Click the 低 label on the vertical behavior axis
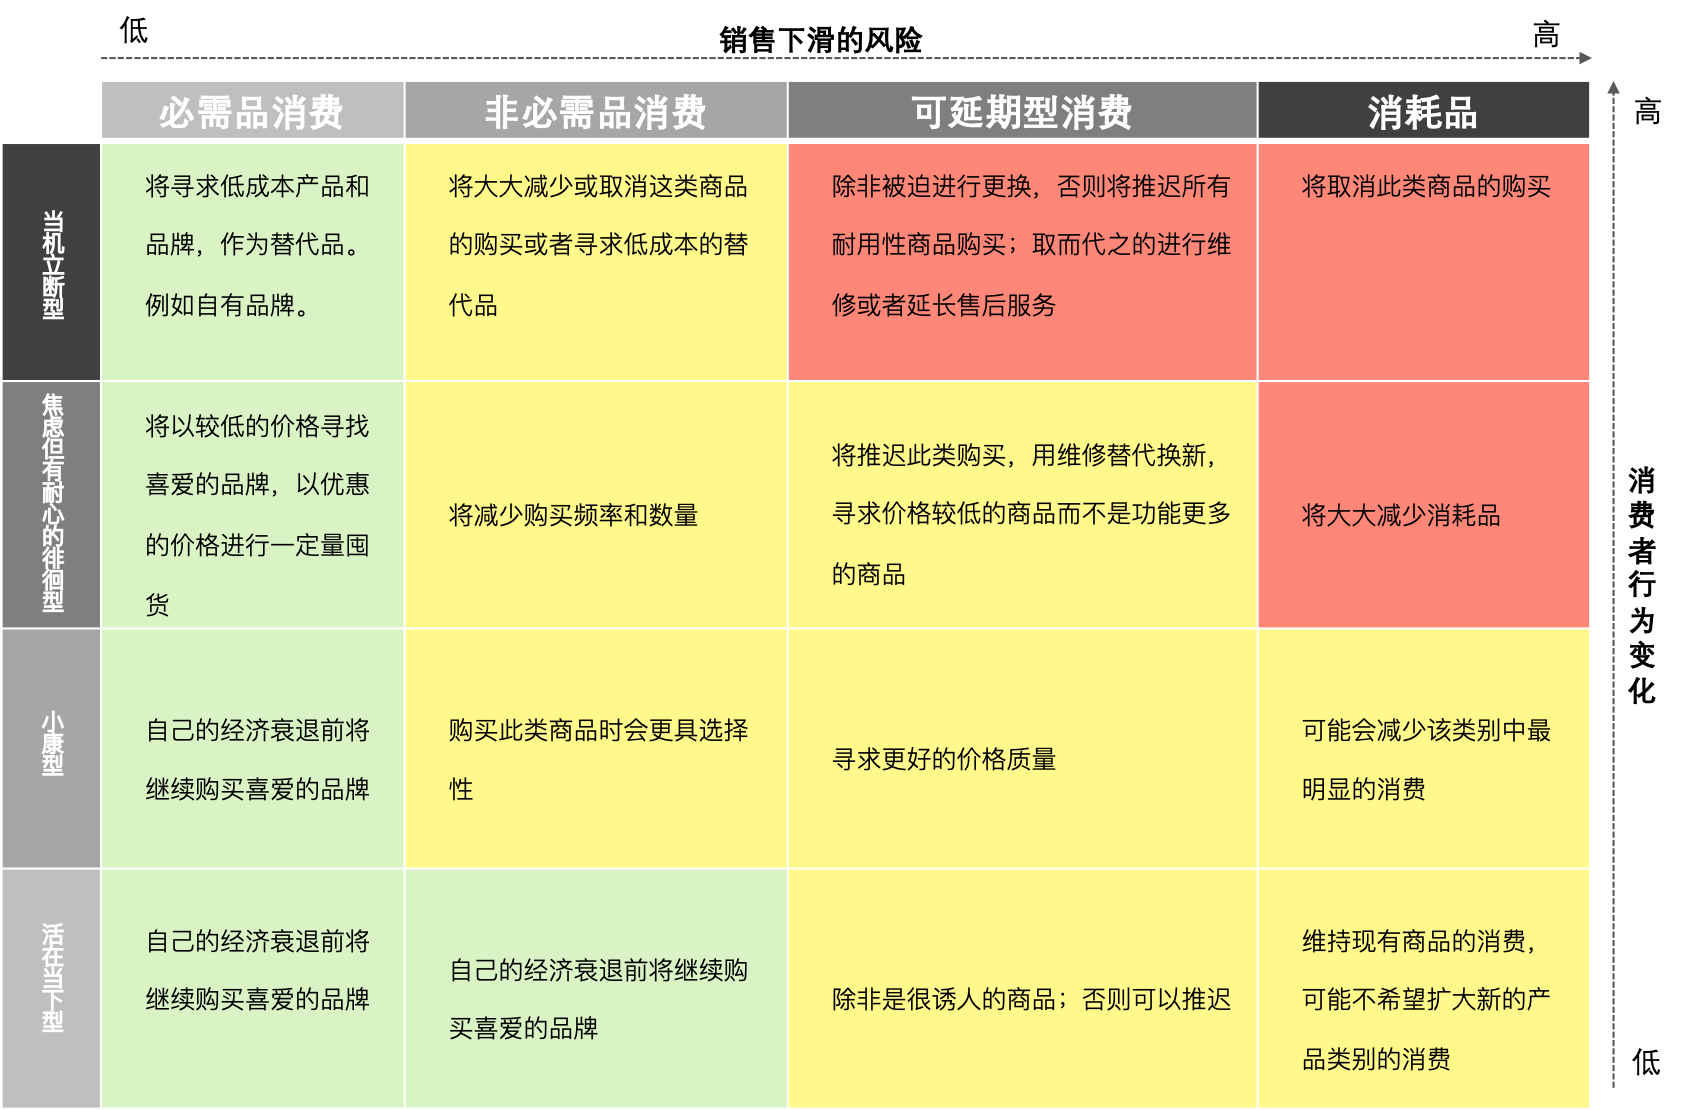 click(1646, 1061)
